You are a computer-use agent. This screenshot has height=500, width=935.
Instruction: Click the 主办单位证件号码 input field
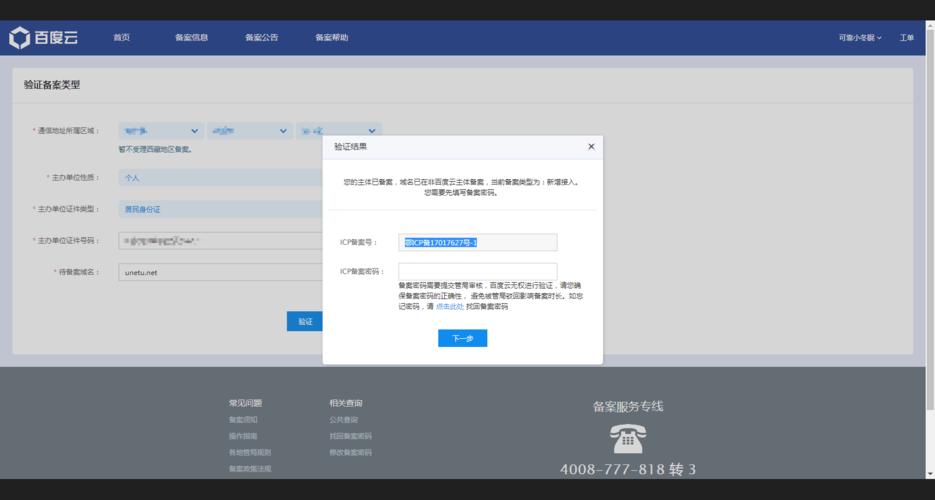click(x=221, y=241)
